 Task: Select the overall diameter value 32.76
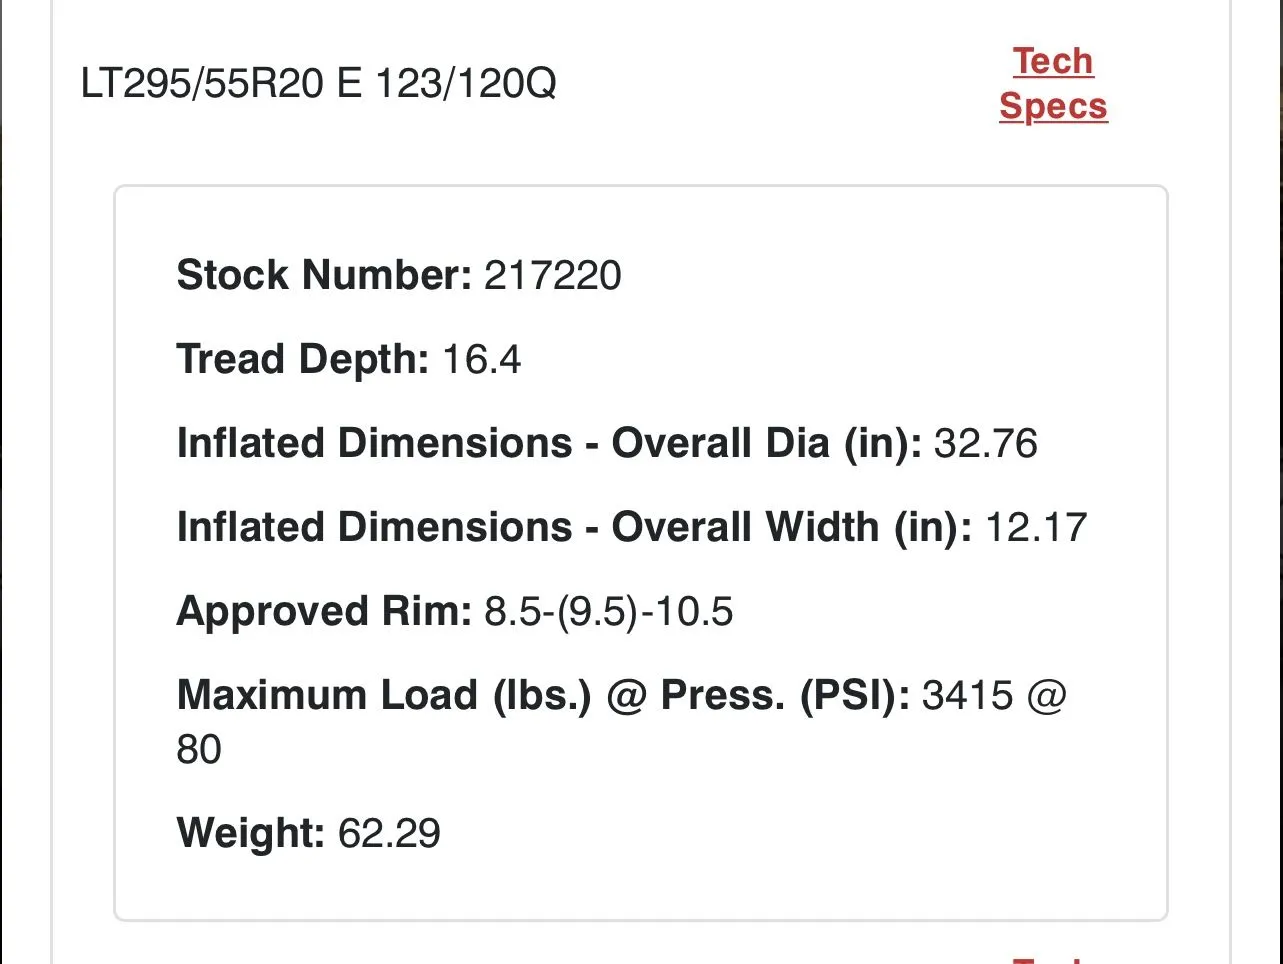click(986, 444)
